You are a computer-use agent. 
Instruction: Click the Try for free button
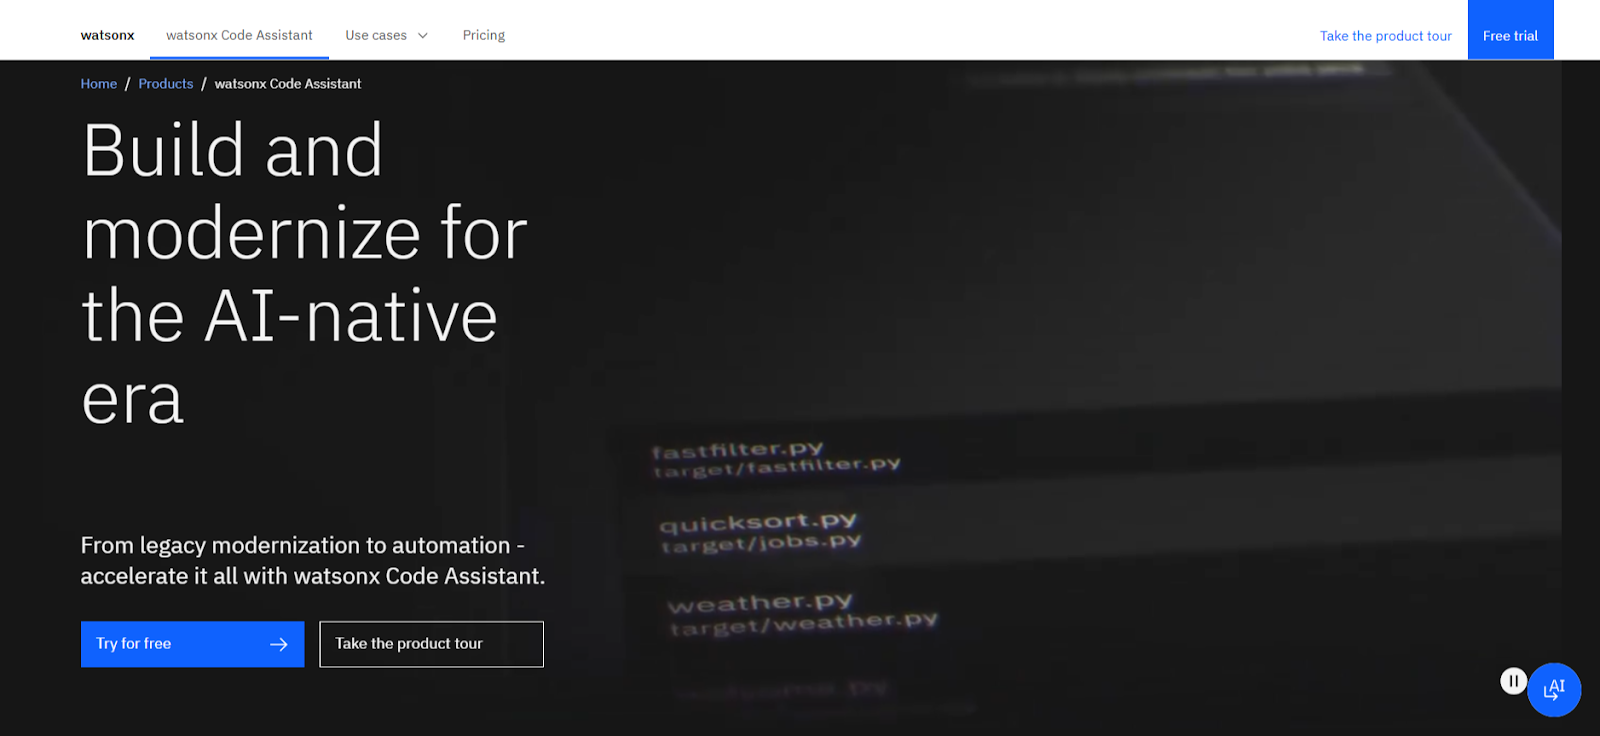point(192,644)
